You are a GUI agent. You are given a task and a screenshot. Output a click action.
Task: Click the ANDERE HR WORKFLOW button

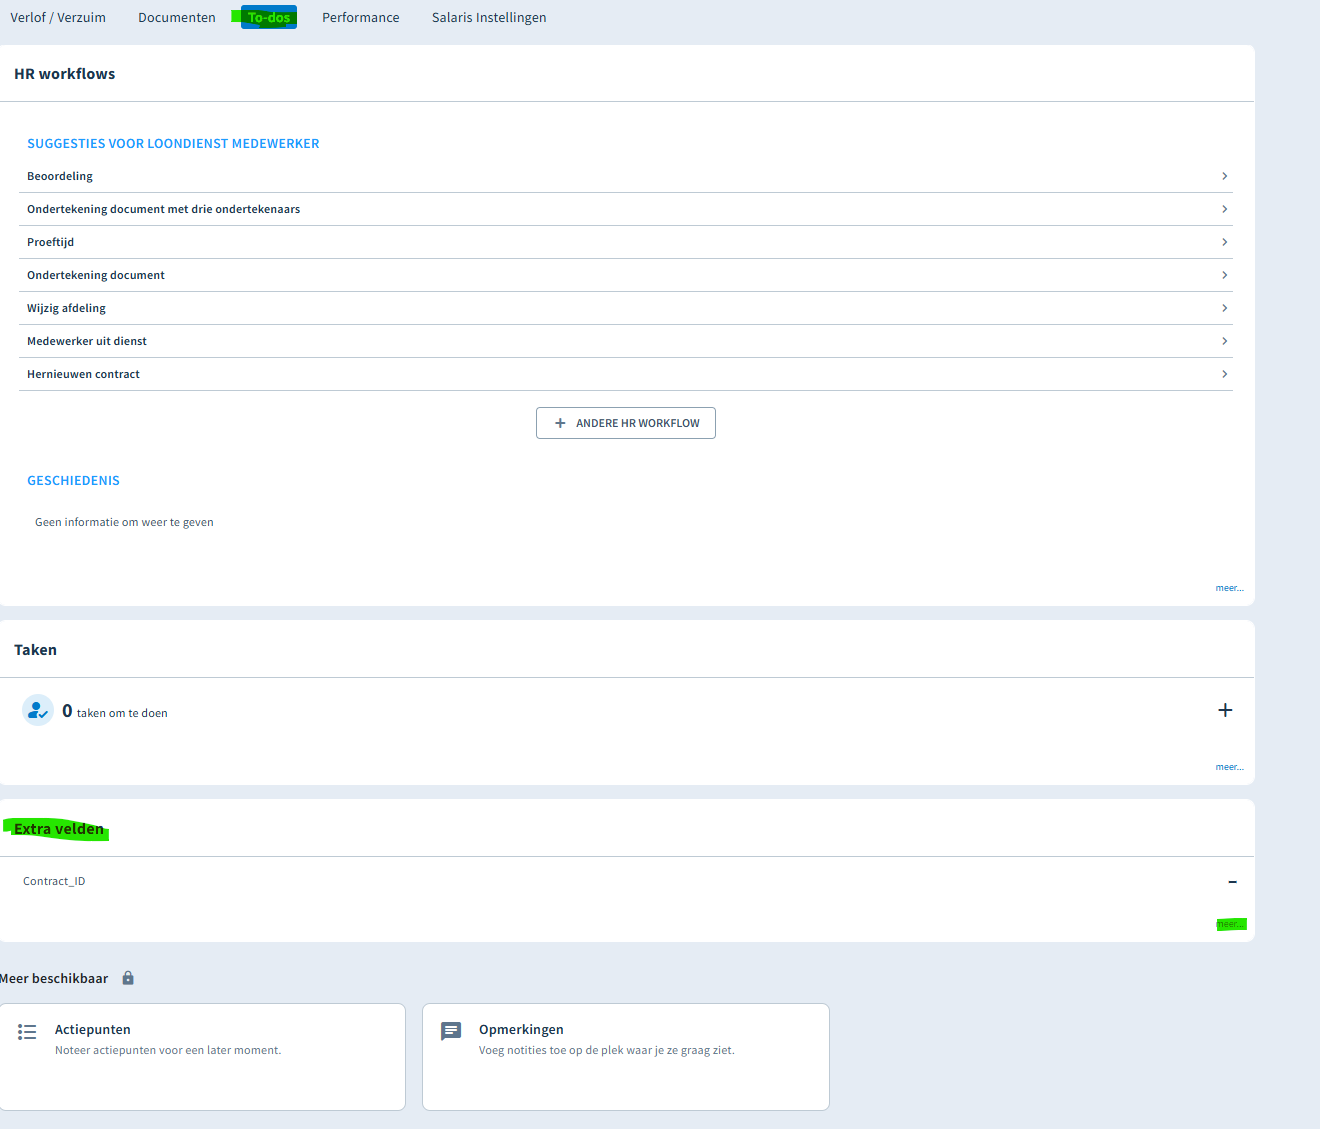[x=626, y=423]
